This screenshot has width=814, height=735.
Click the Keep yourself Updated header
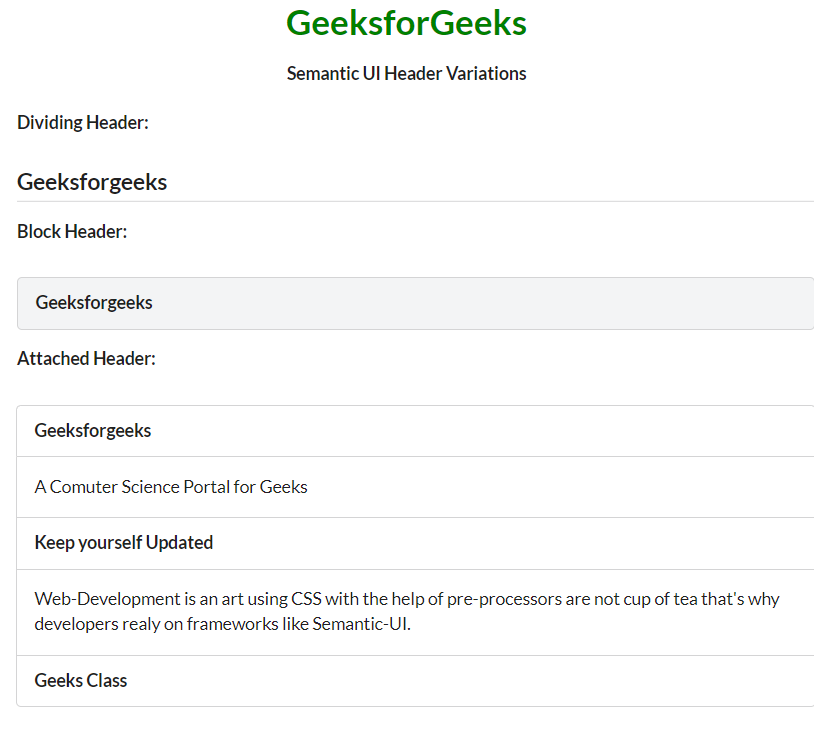[x=124, y=543]
